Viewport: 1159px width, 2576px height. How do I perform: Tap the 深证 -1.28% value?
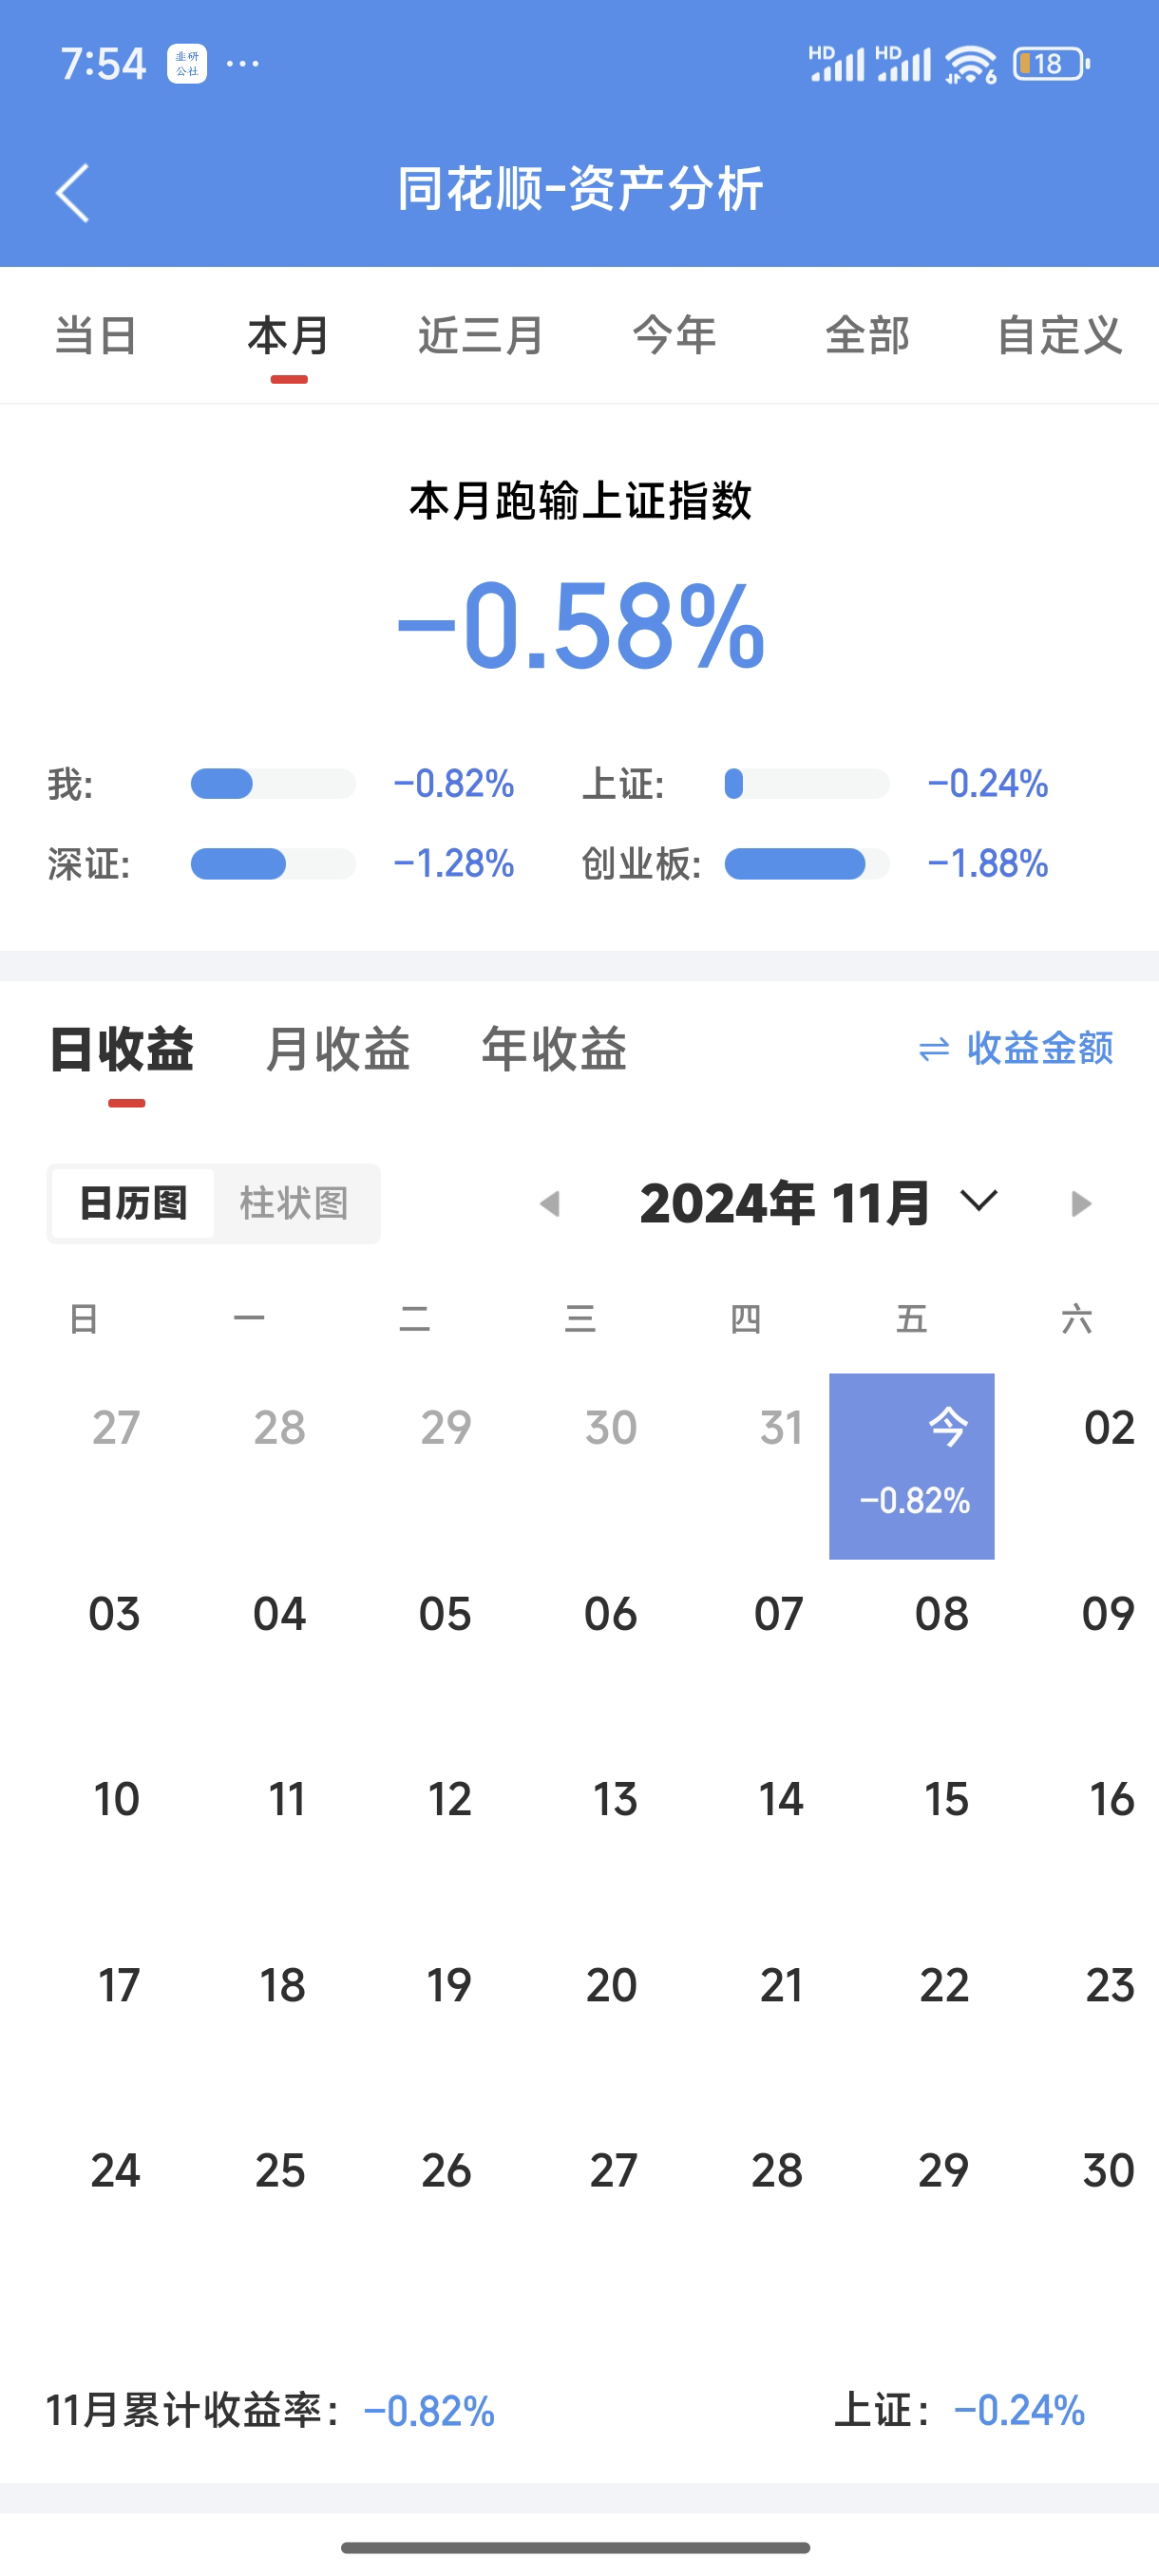(x=454, y=864)
